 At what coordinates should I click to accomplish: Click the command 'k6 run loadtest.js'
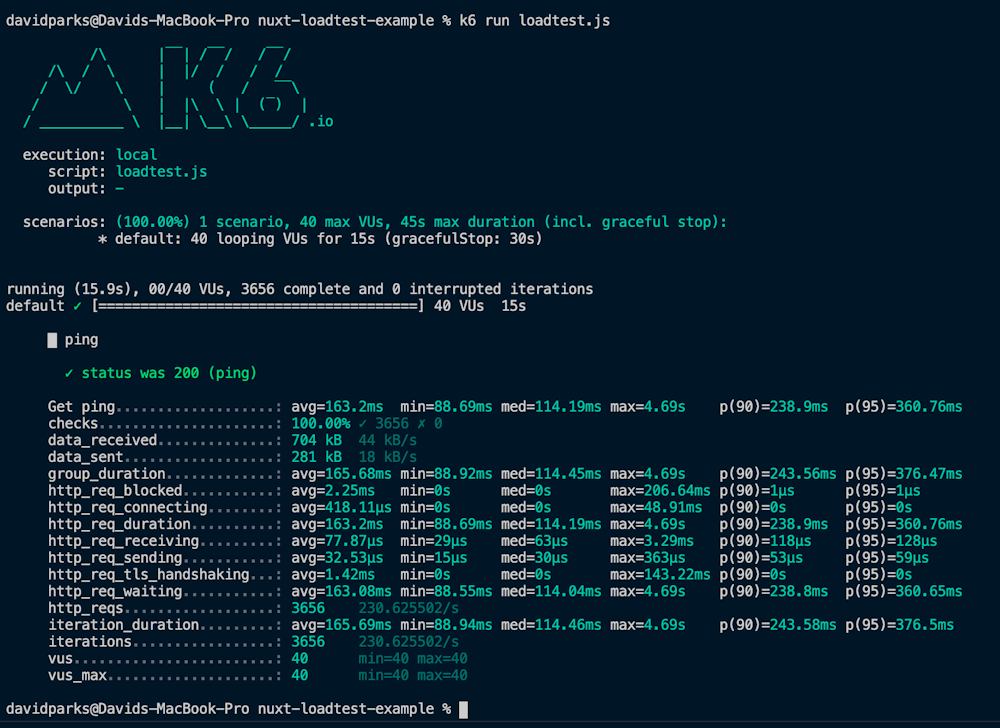click(x=534, y=20)
